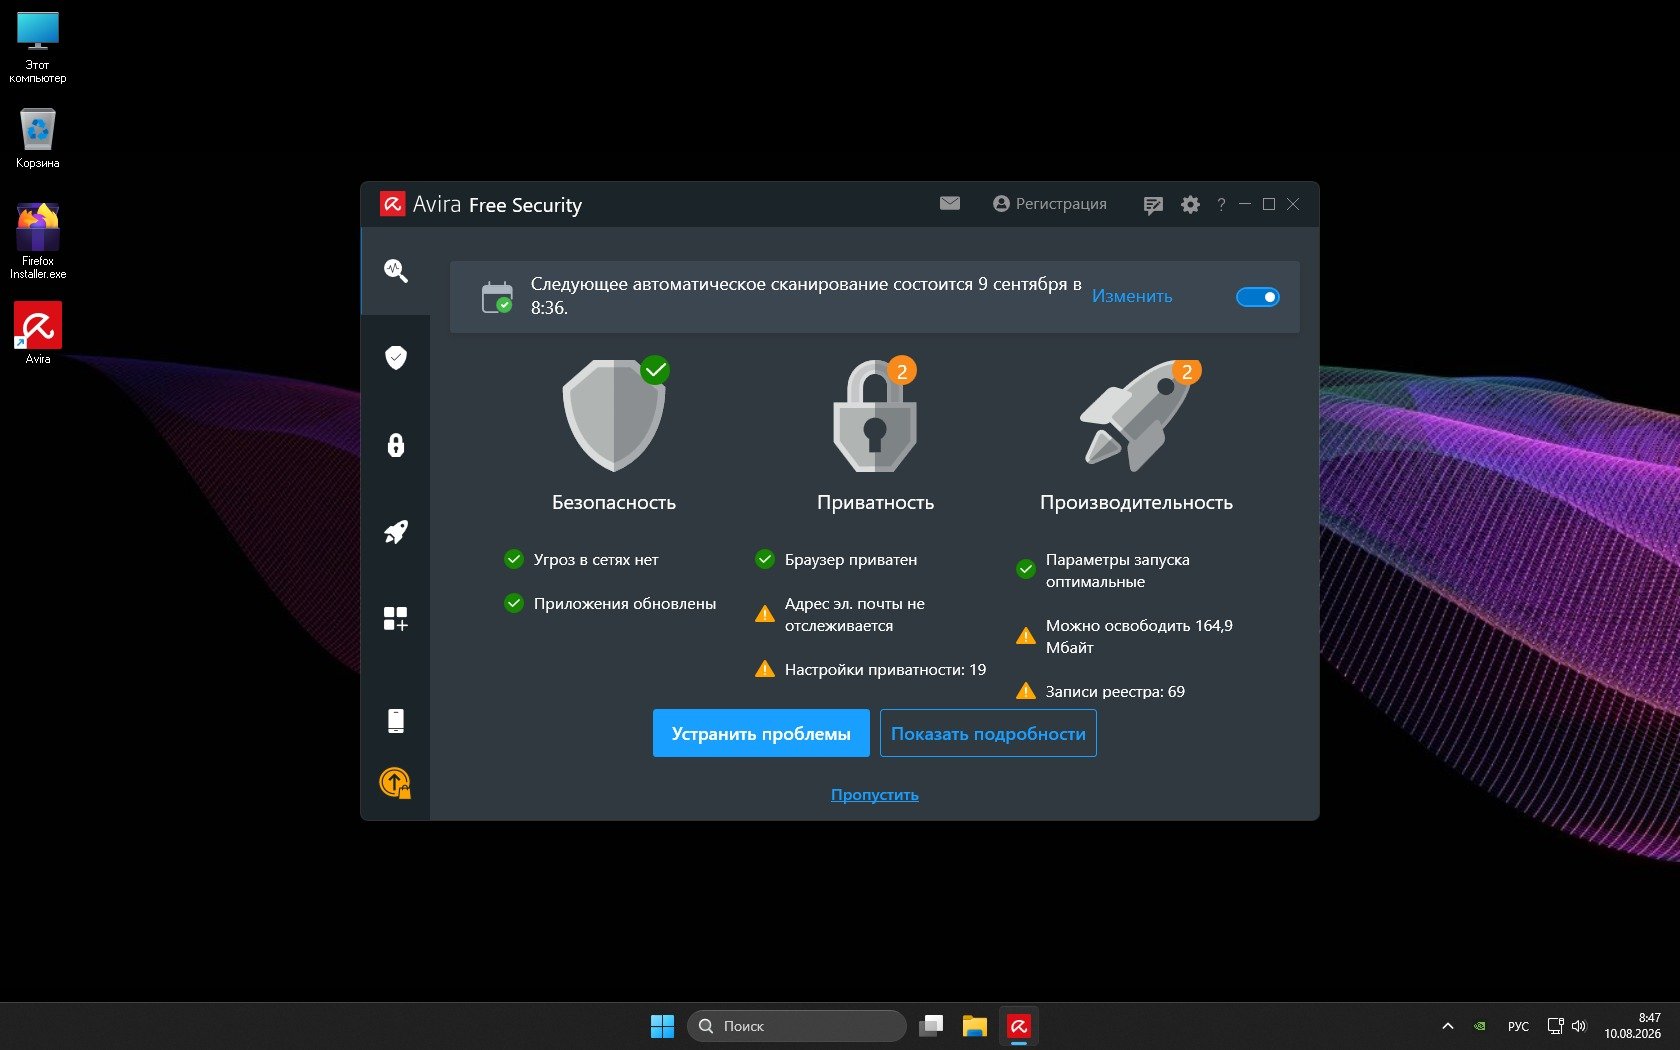
Task: Click the 'Производительность' heading
Action: [1137, 502]
